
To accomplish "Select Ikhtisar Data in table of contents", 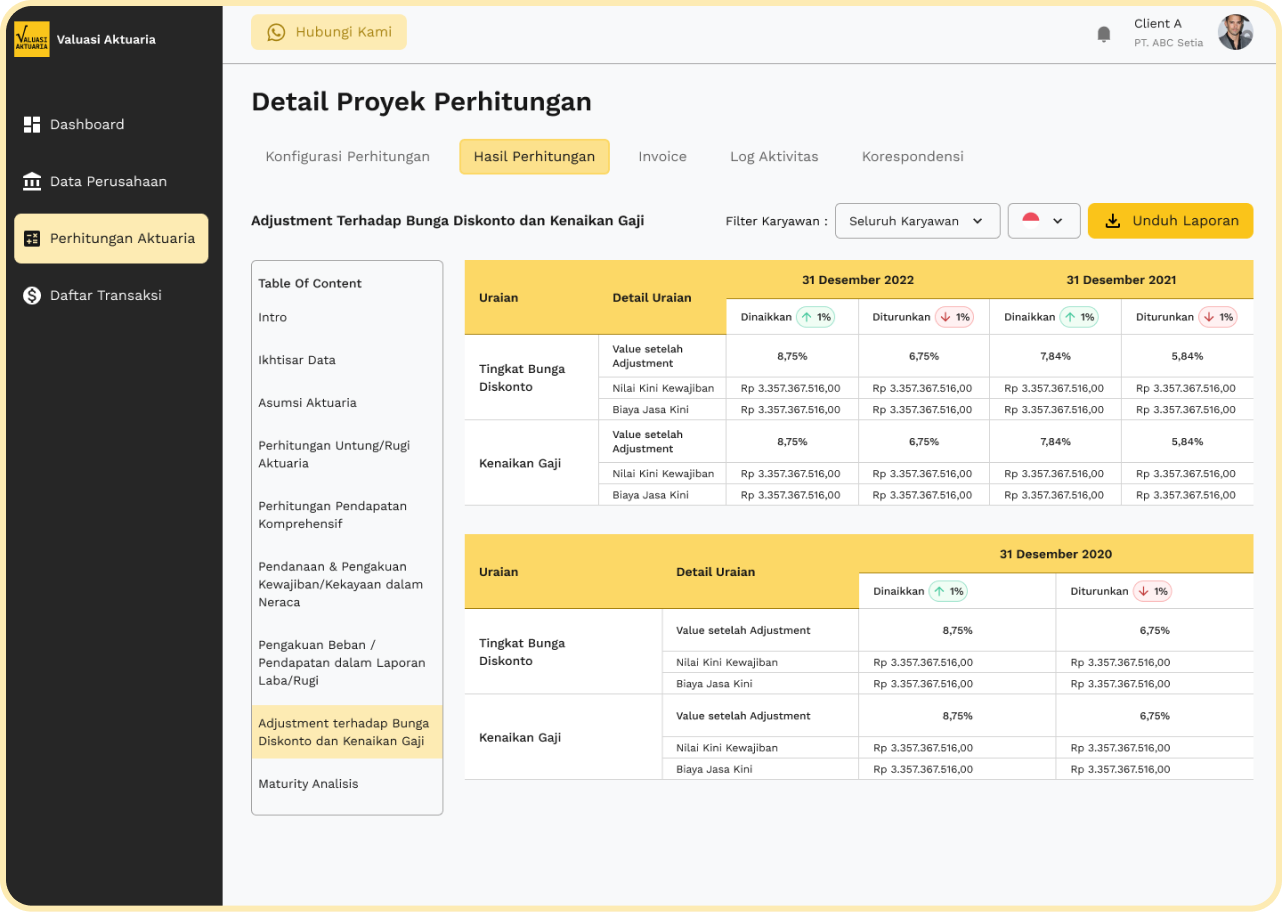I will click(x=297, y=360).
